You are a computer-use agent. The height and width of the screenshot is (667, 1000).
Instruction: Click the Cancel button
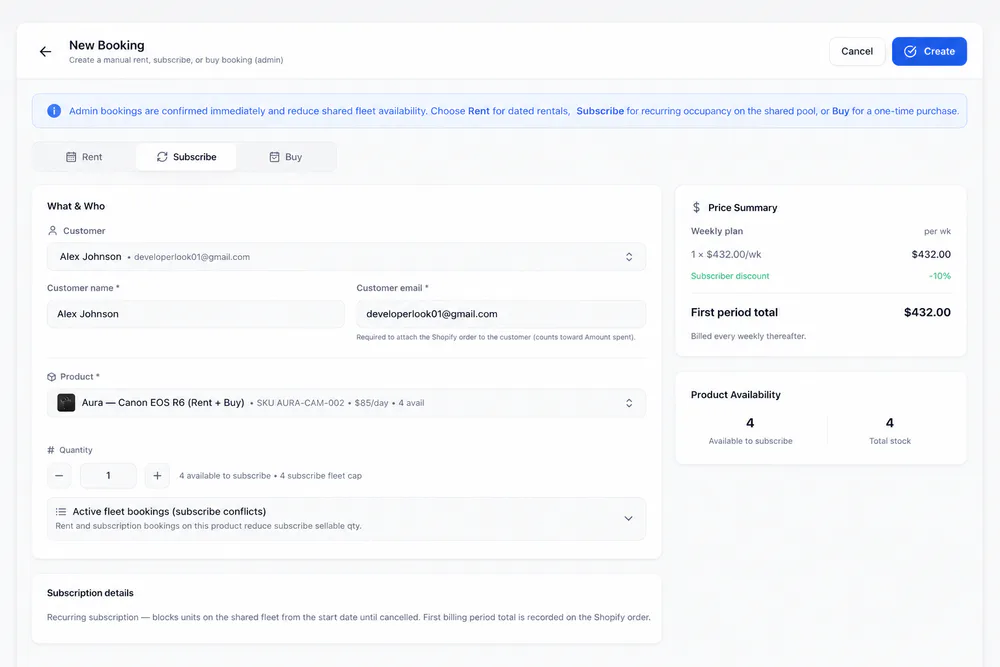(857, 52)
